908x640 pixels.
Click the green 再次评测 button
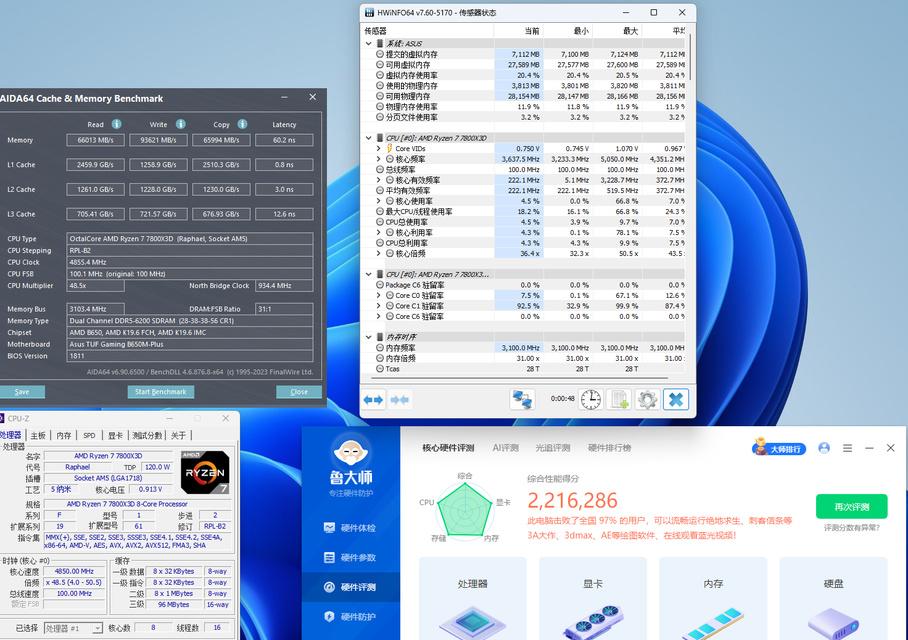pyautogui.click(x=852, y=507)
